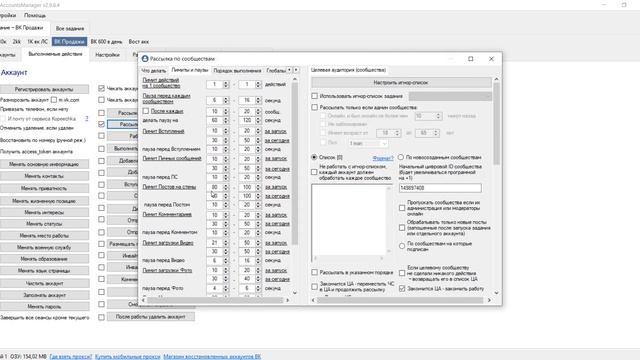Screen dimensions: 640x360
Task: Enable the После каждых checkbox
Action: point(146,111)
